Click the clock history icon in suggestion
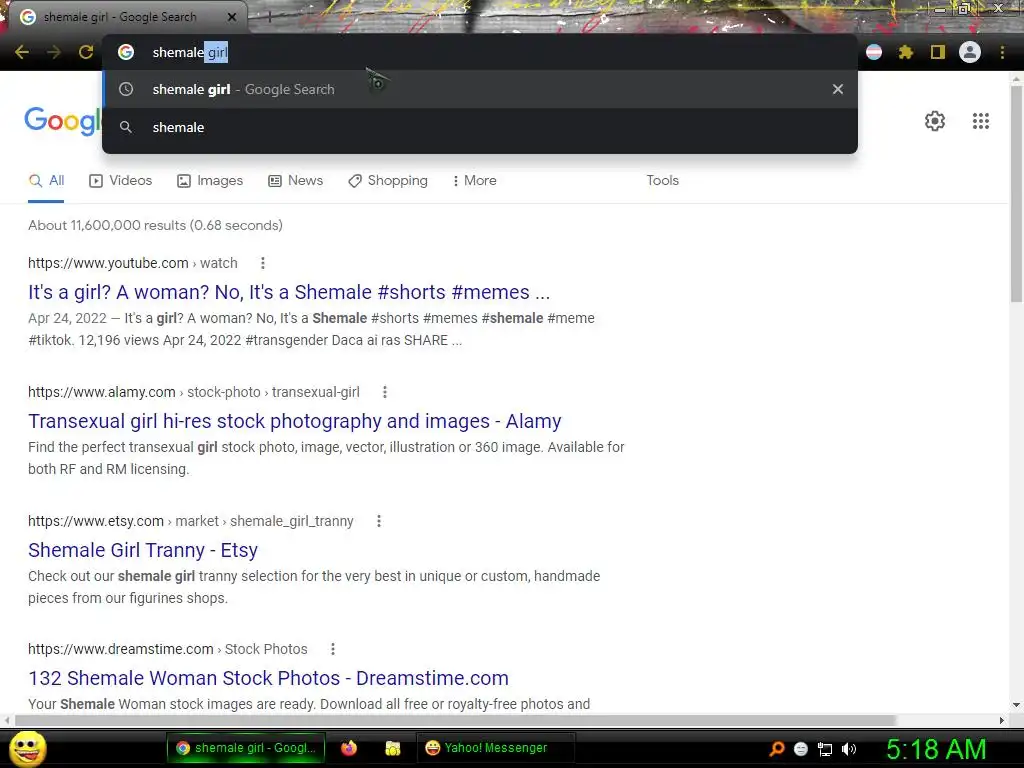The height and width of the screenshot is (768, 1024). click(x=126, y=89)
